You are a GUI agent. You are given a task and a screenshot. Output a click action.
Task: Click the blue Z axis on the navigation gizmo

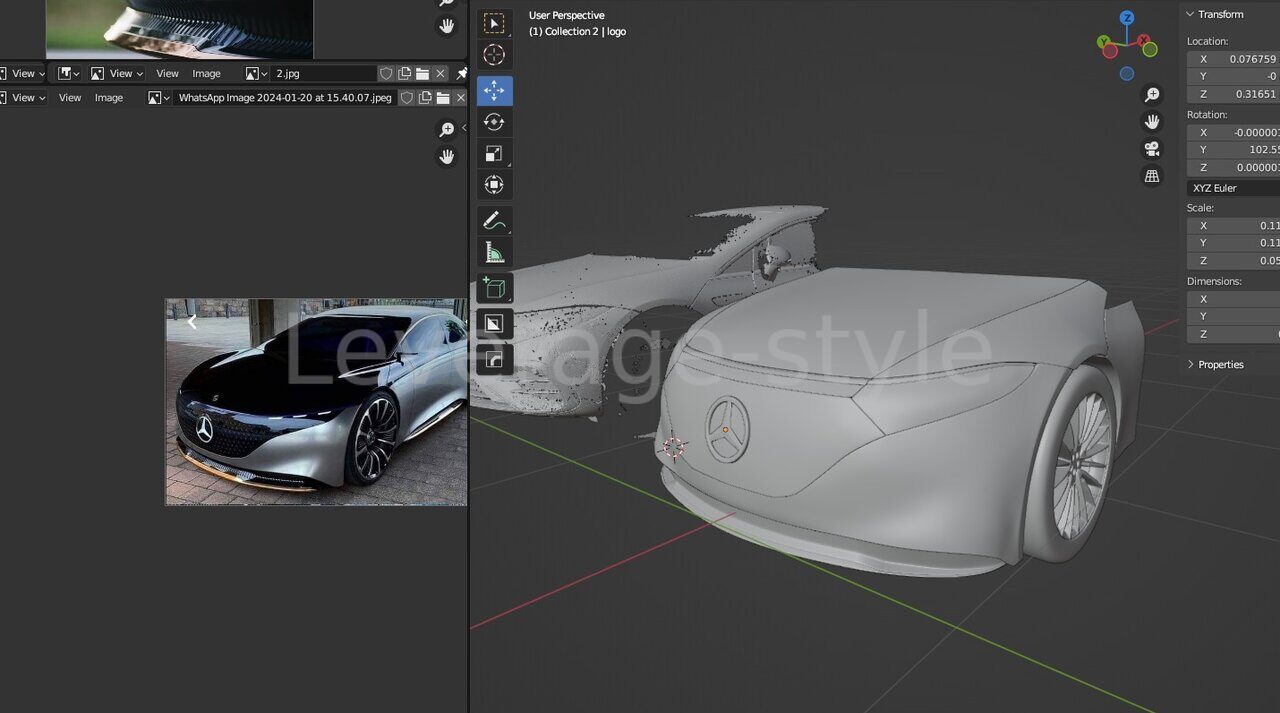tap(1127, 18)
